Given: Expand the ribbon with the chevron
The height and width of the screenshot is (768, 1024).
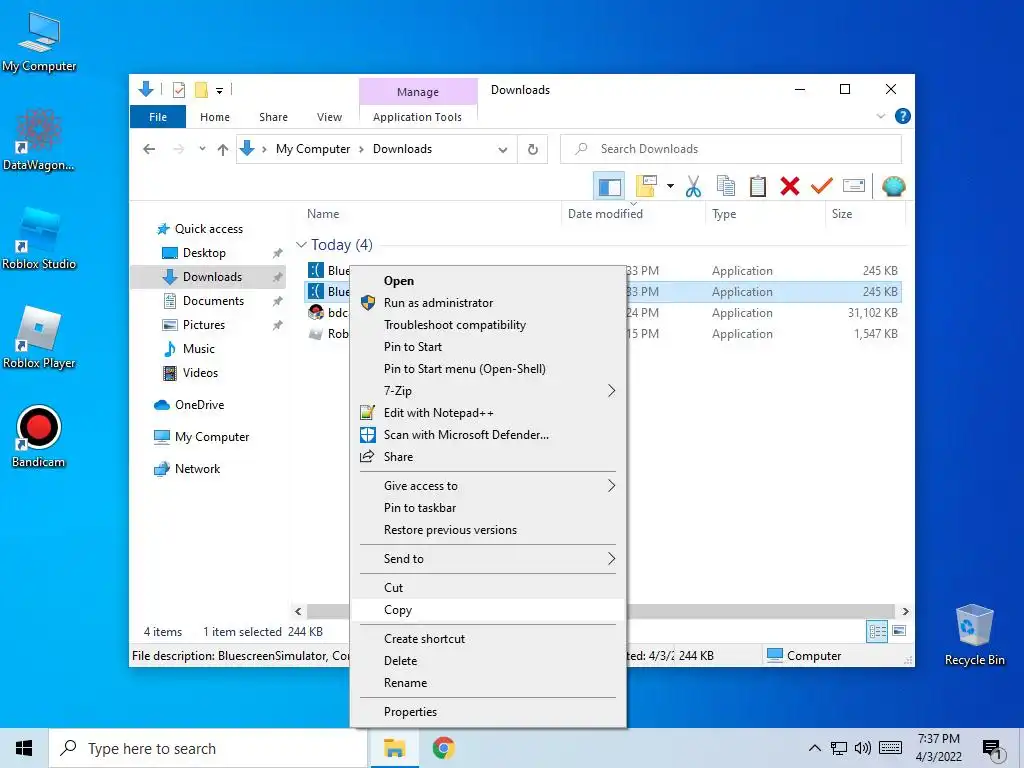Looking at the screenshot, I should pos(880,116).
